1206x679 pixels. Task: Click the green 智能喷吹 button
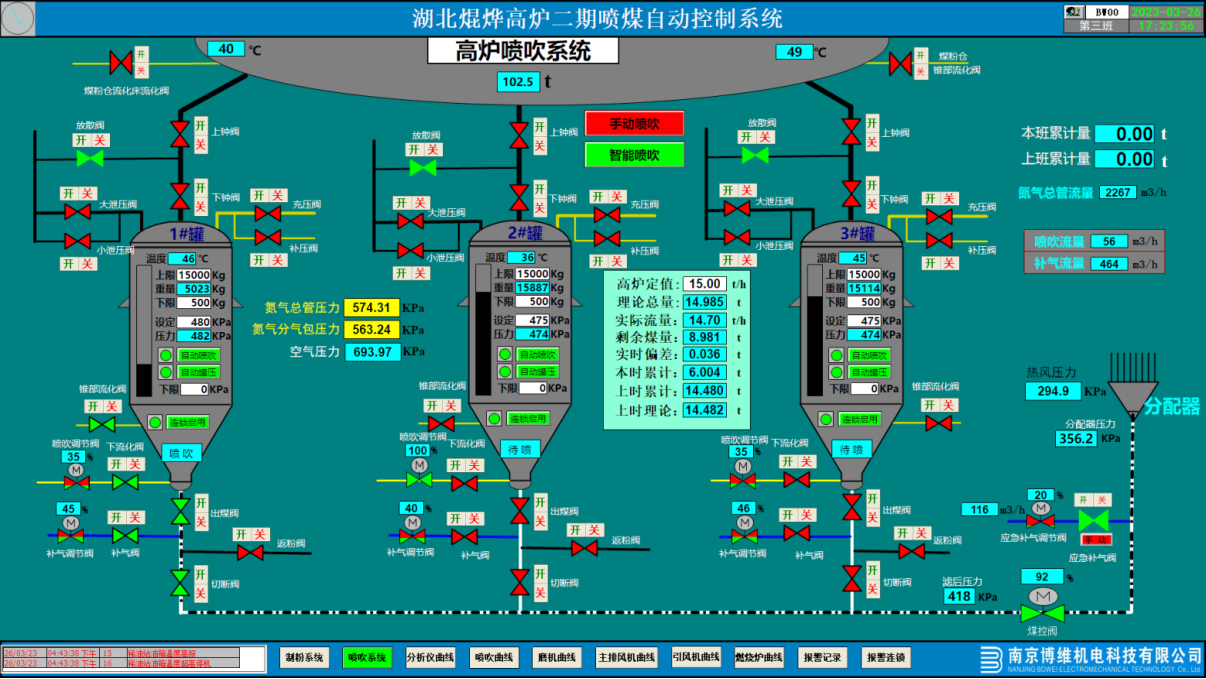click(634, 155)
